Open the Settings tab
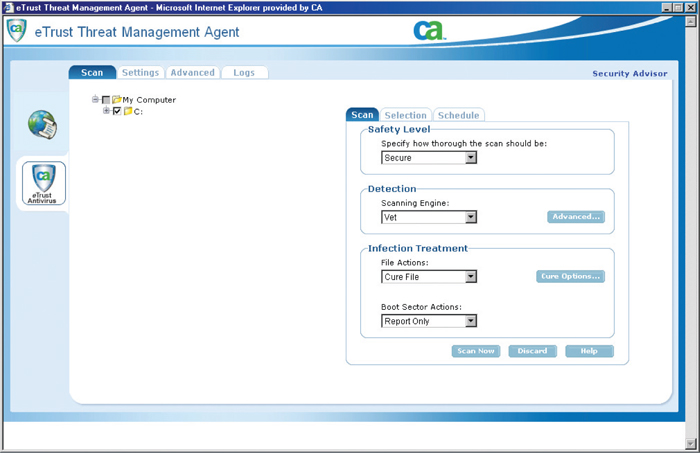The image size is (700, 453). click(141, 72)
